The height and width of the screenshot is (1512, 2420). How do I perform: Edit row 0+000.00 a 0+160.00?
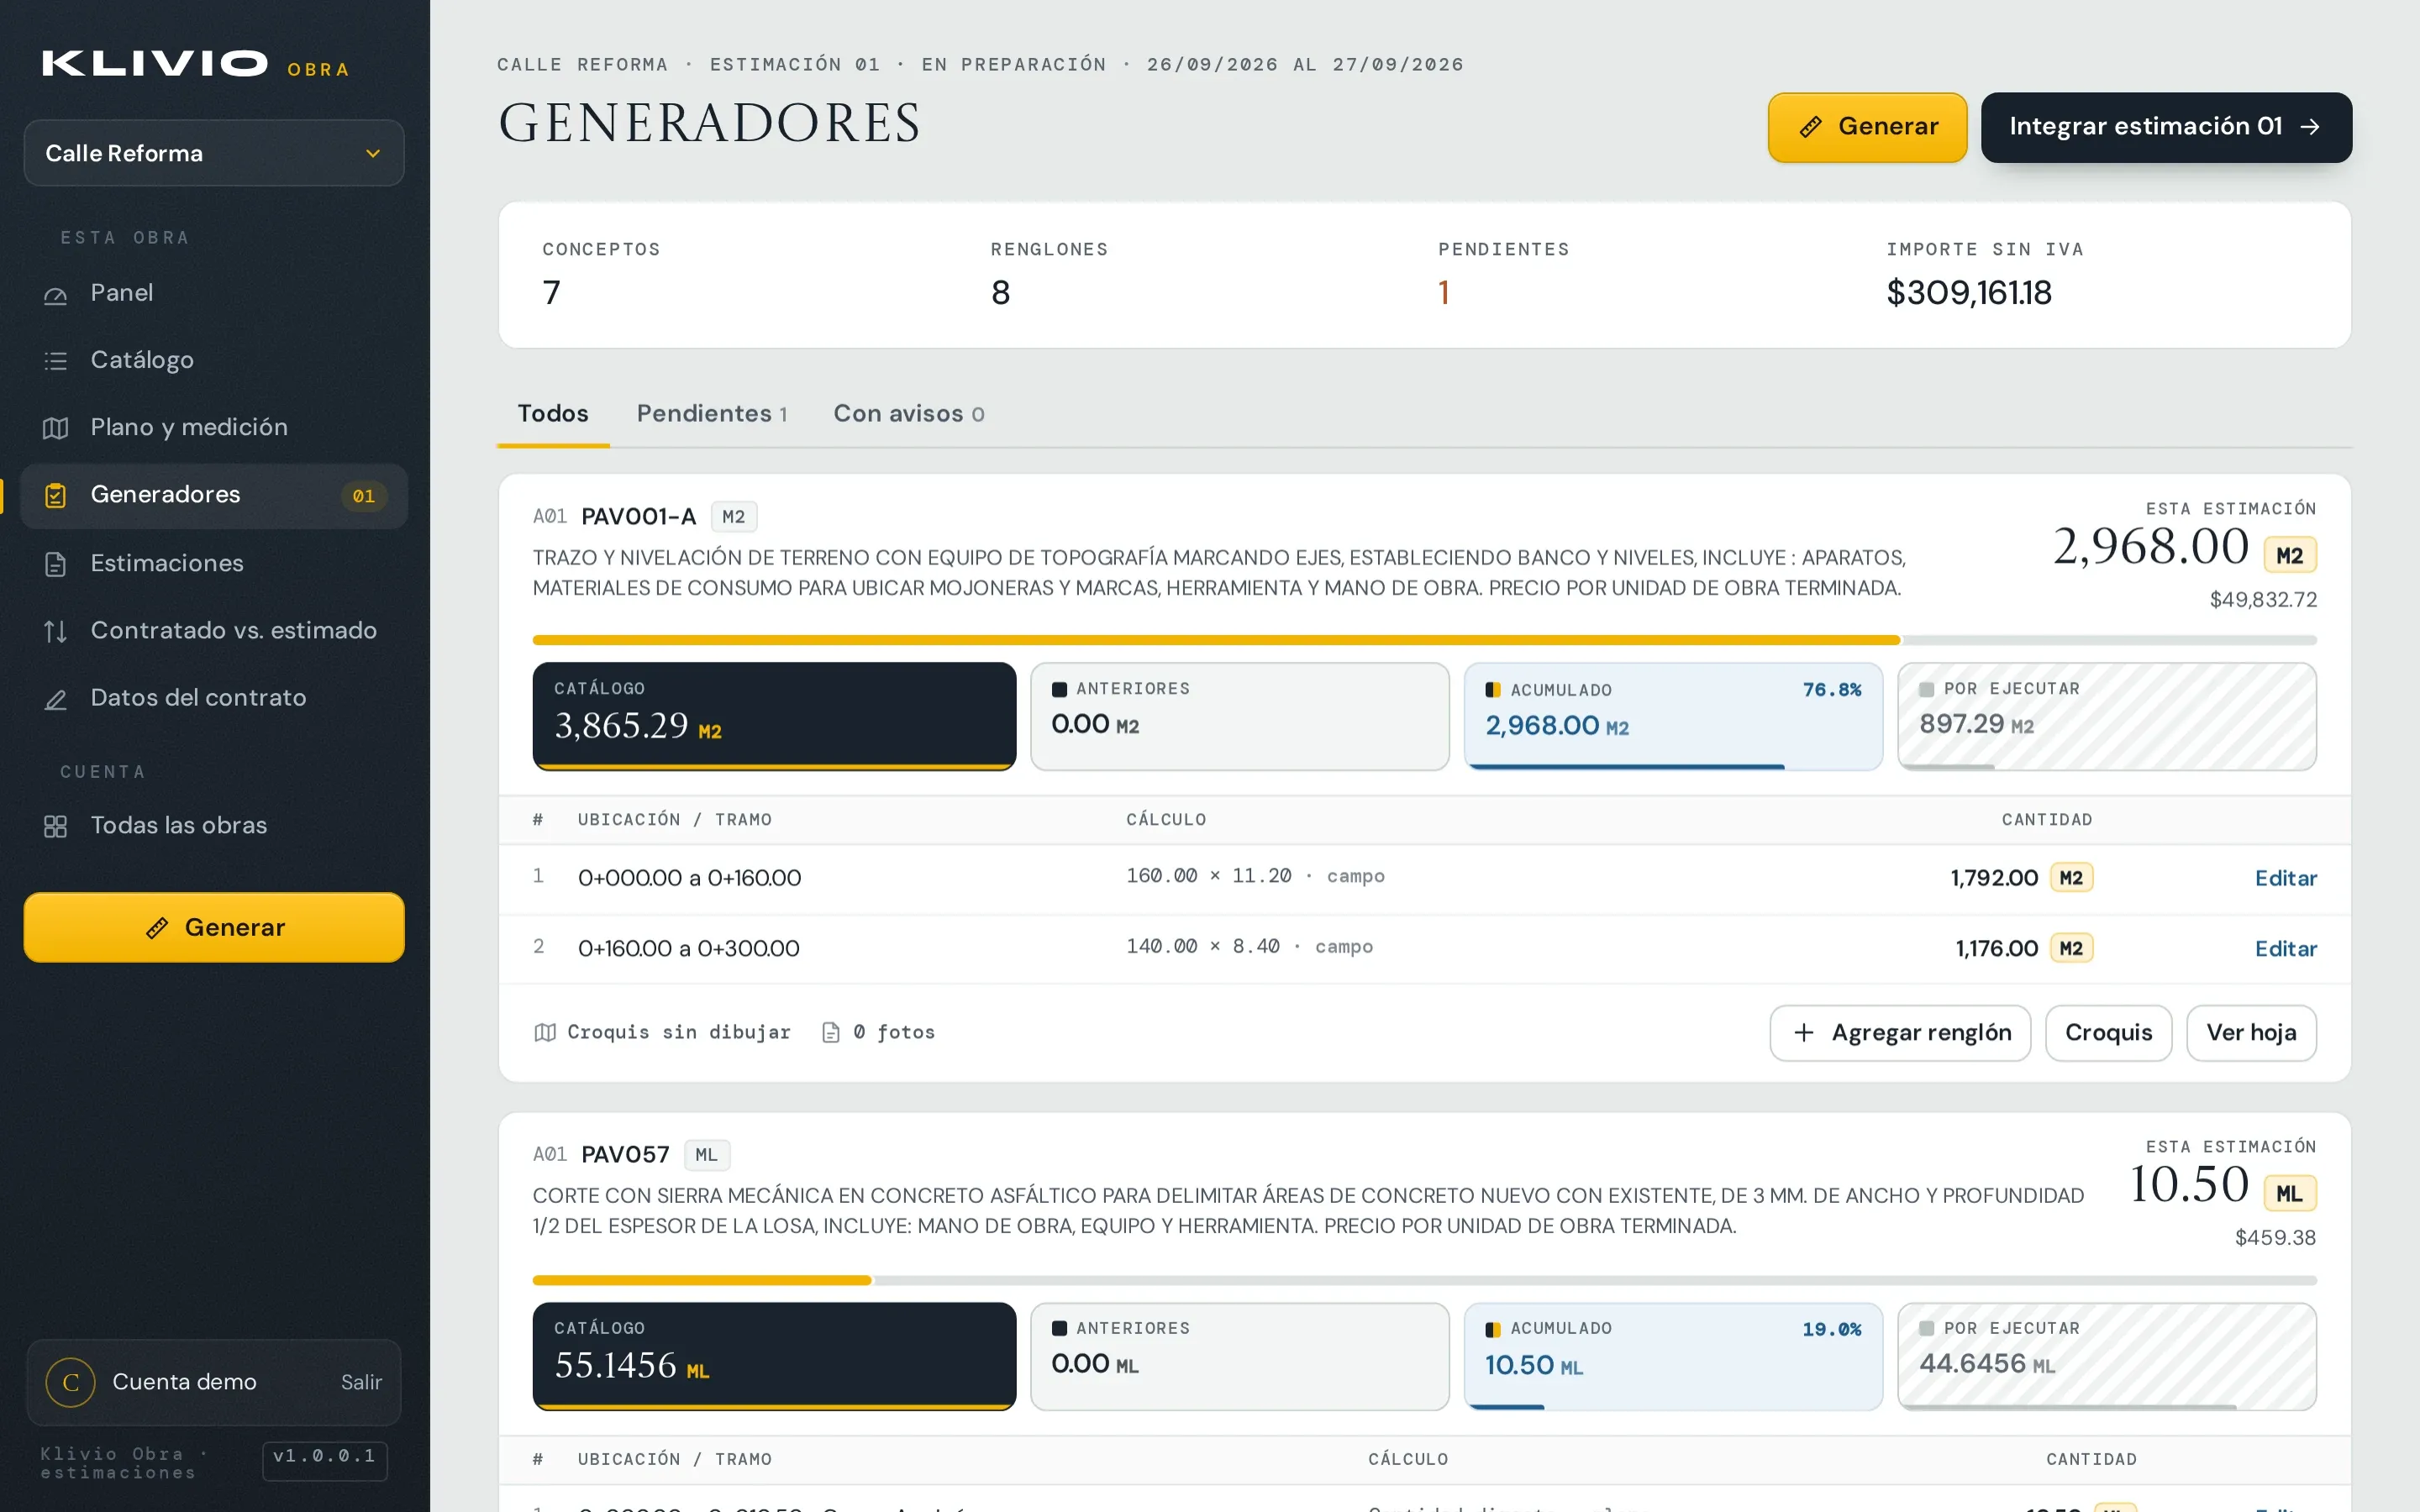point(2285,878)
